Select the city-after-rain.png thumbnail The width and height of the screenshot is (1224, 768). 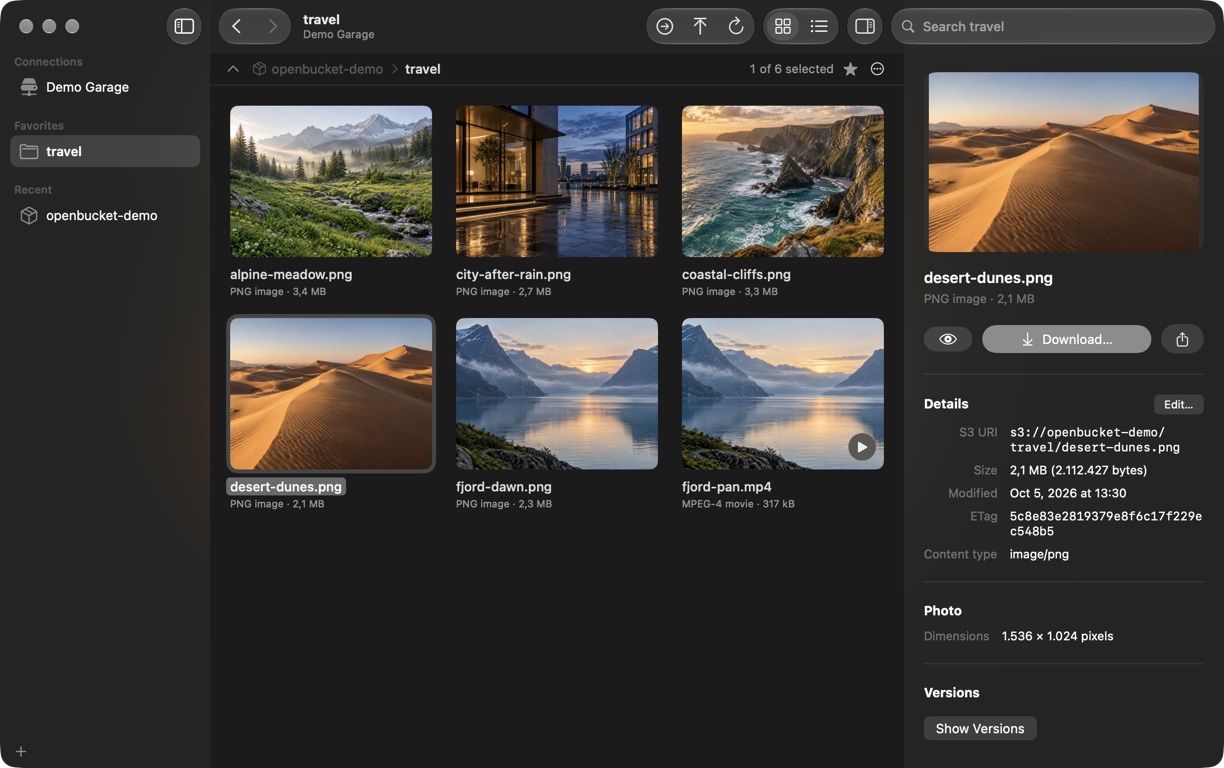coord(557,181)
